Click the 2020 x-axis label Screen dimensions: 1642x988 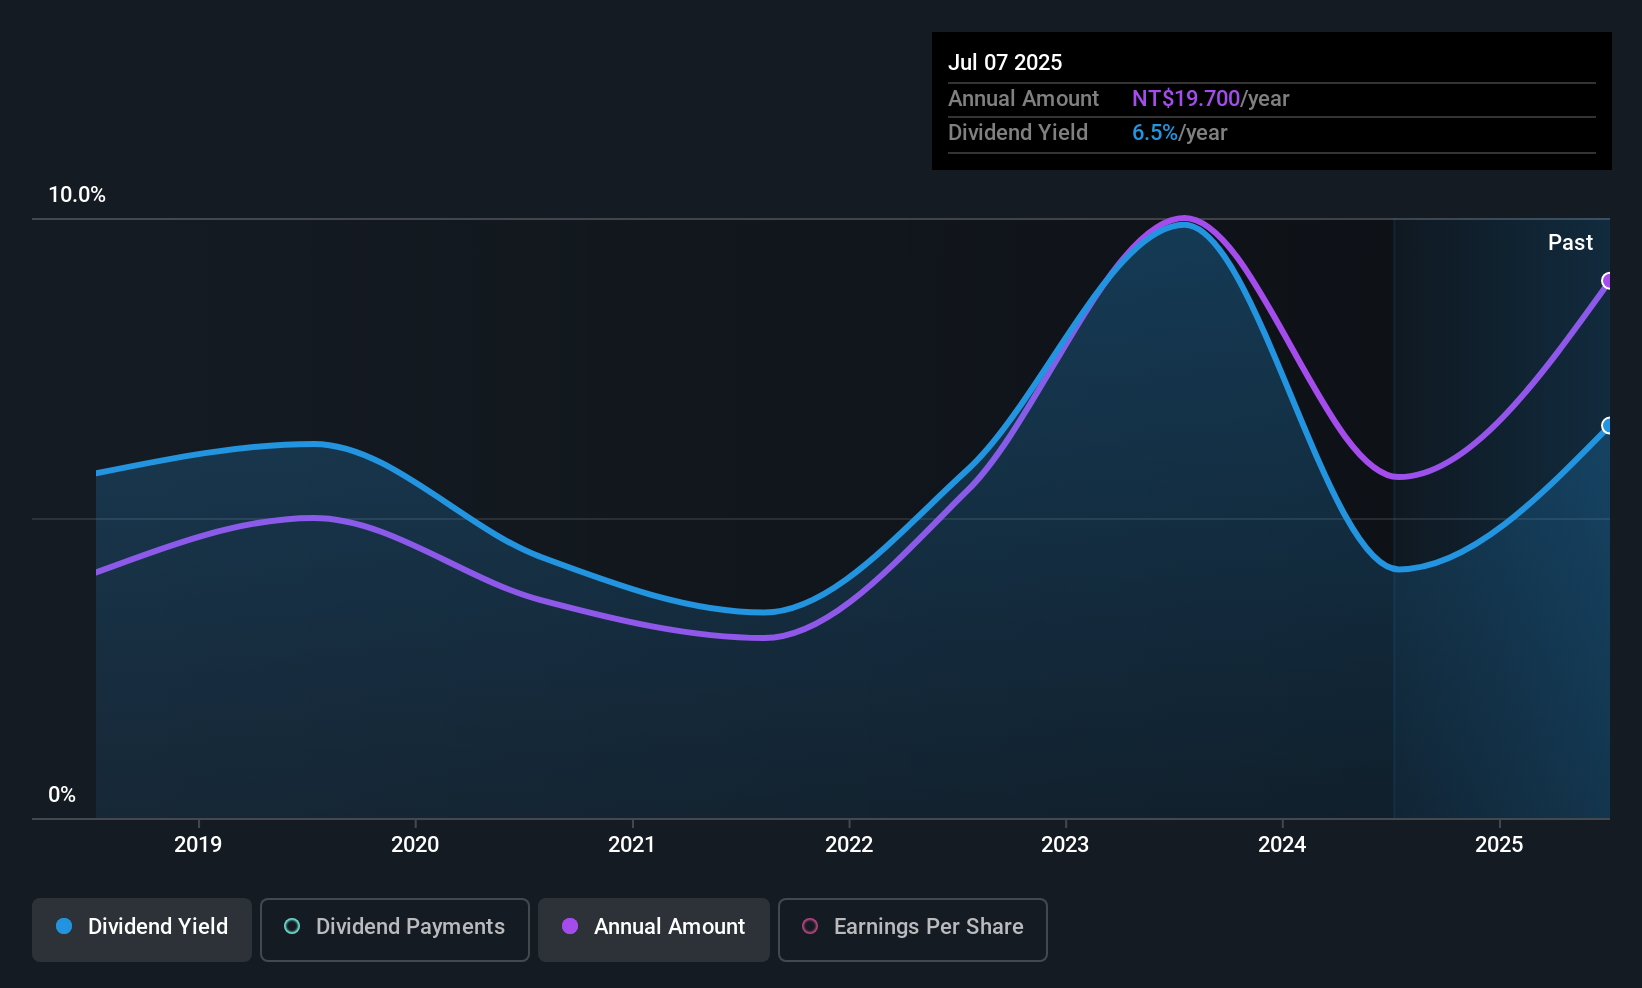pyautogui.click(x=415, y=844)
